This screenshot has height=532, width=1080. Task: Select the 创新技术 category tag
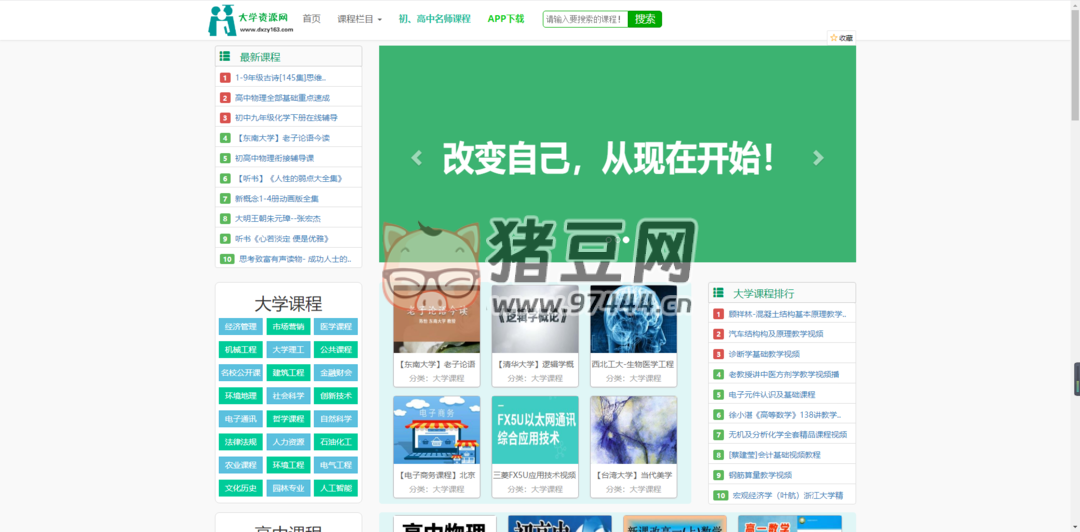point(336,396)
